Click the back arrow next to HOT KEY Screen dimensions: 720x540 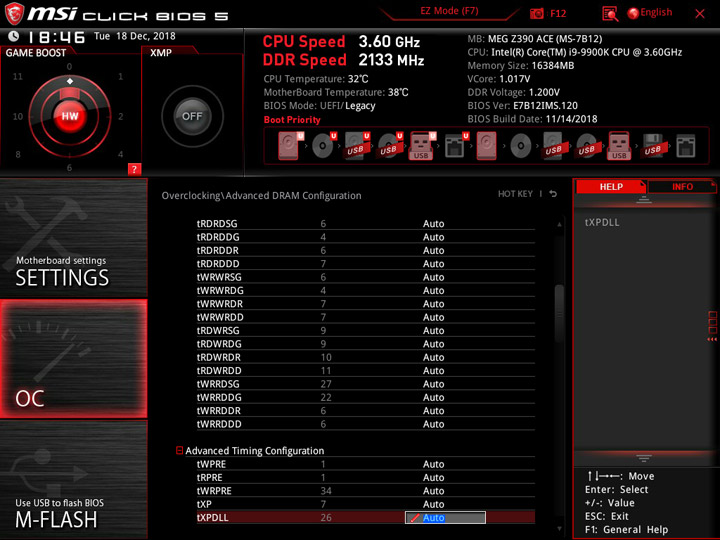point(553,194)
